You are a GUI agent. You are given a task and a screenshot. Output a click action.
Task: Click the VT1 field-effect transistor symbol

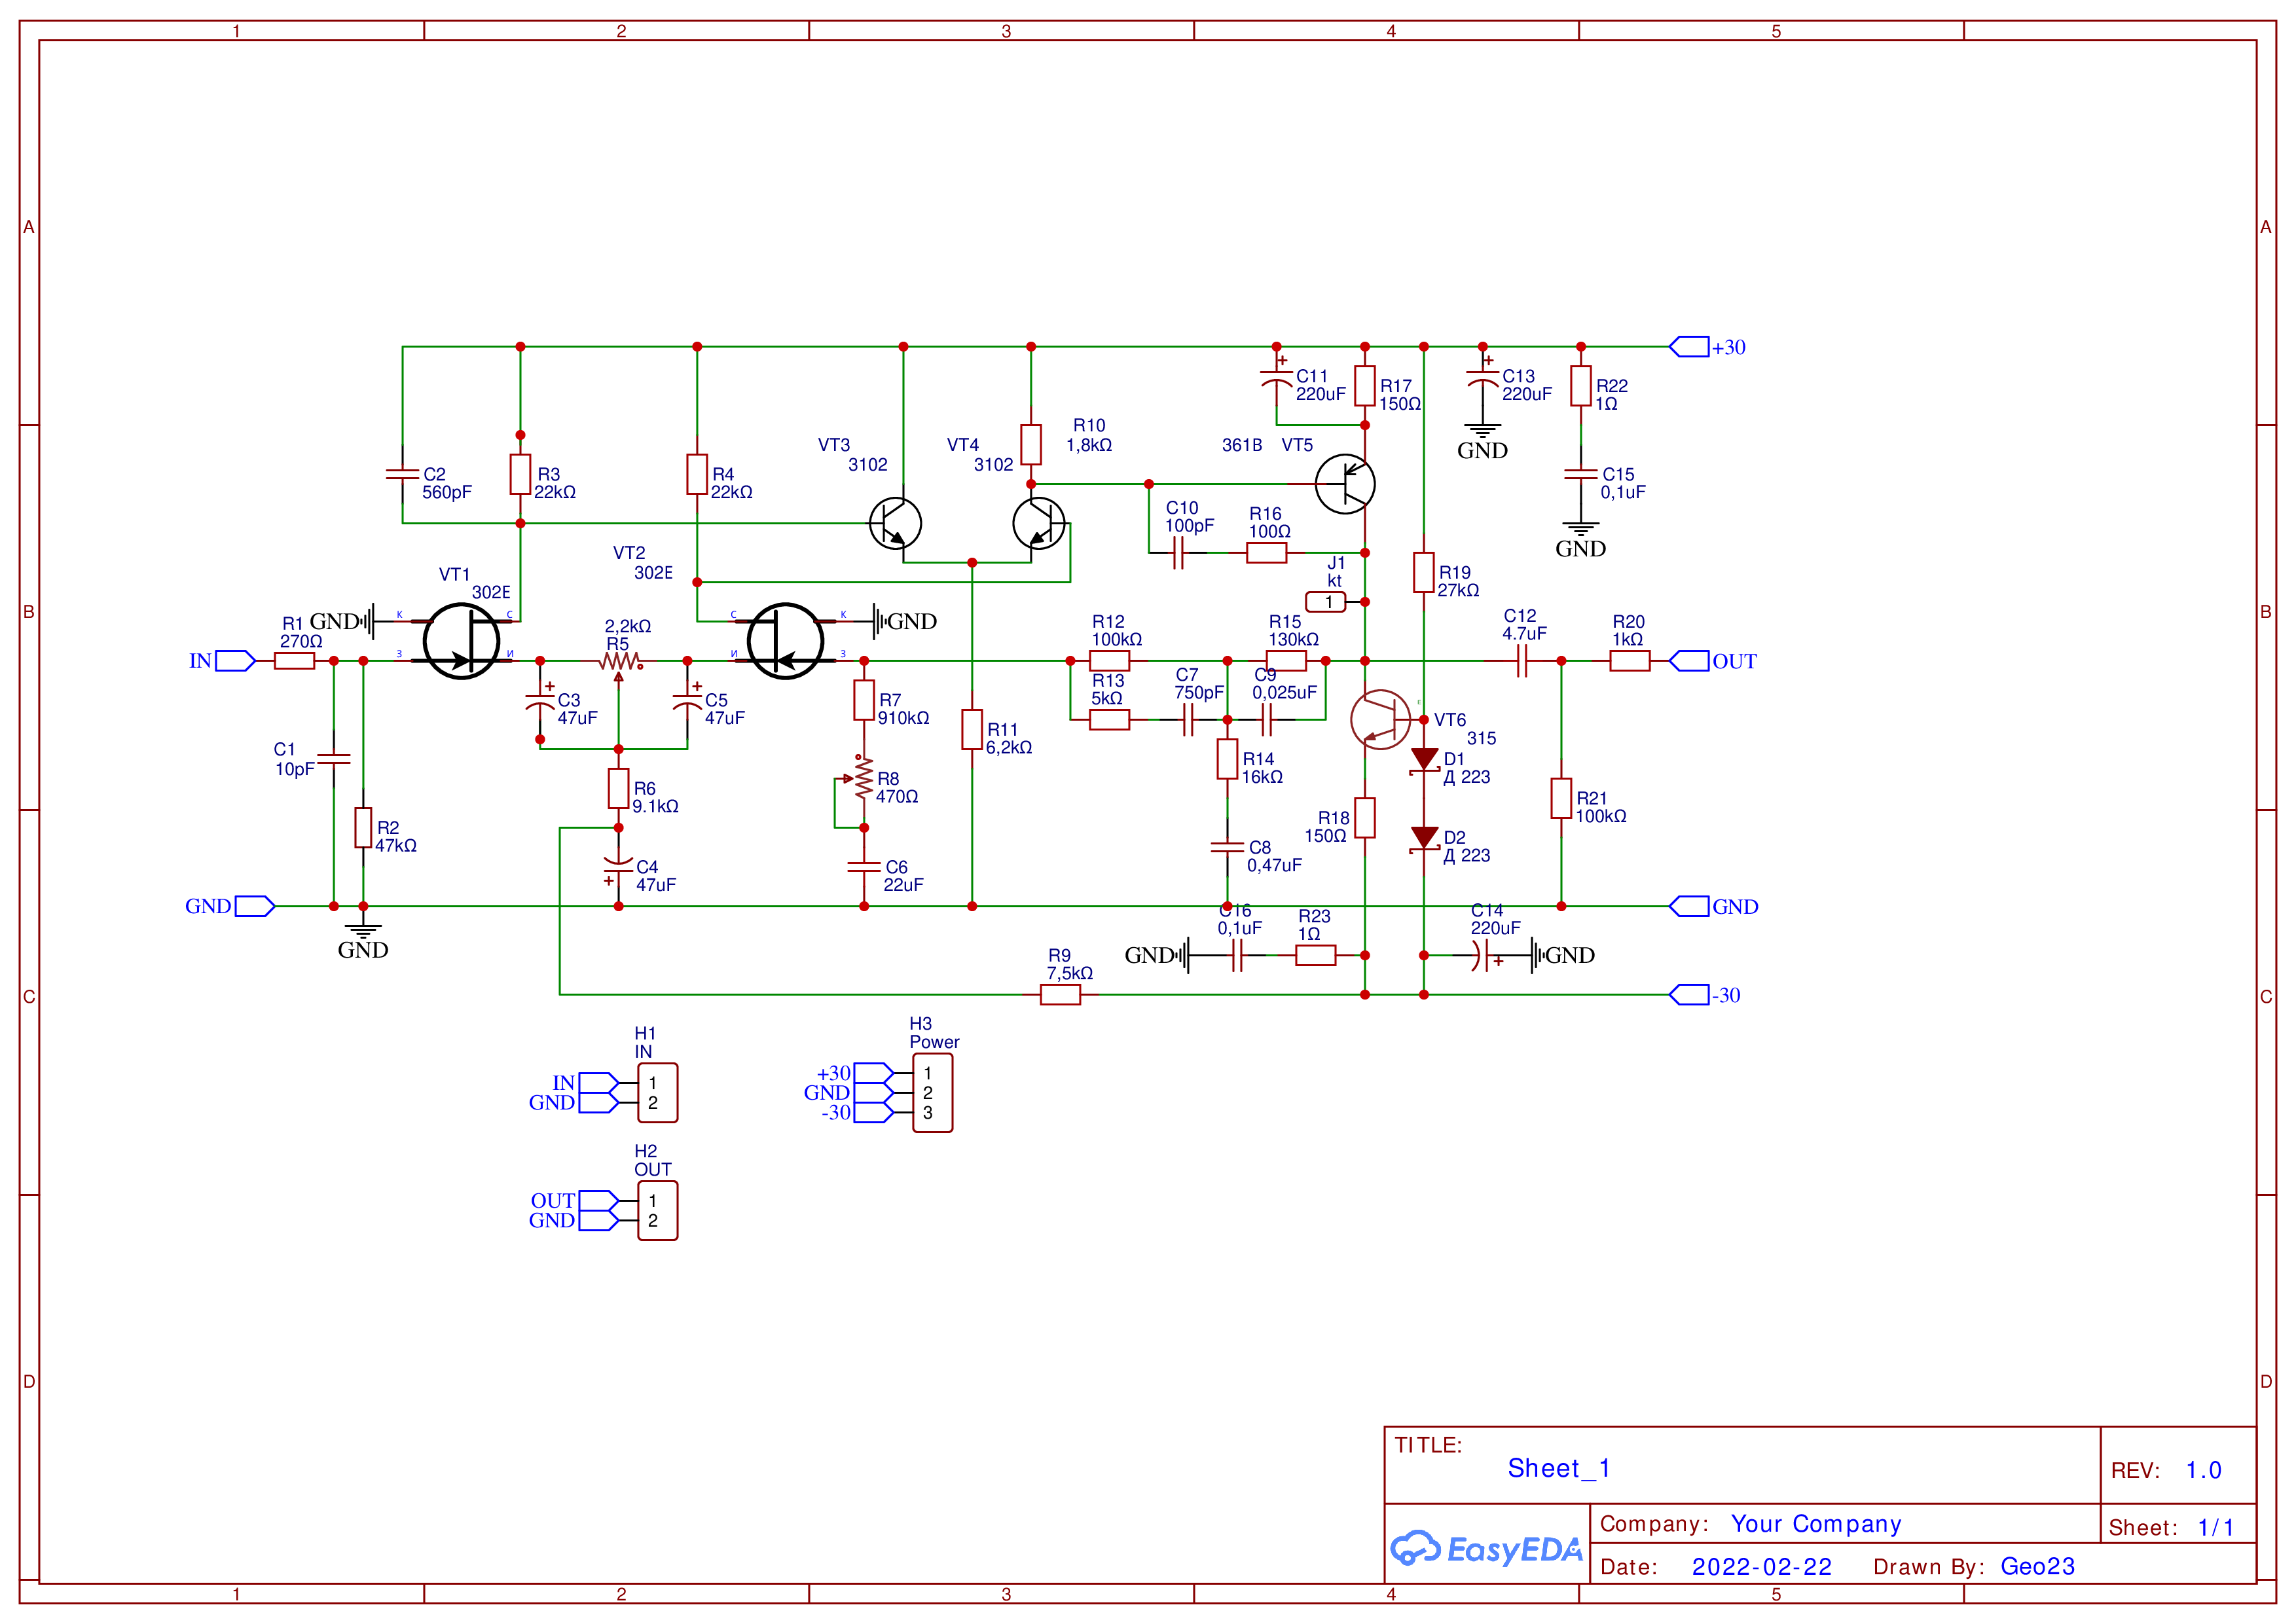coord(461,641)
